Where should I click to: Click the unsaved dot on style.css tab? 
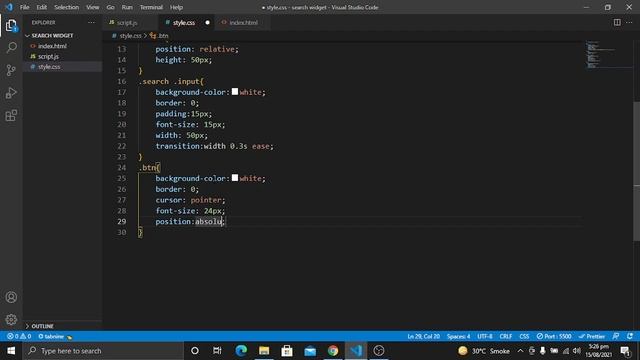coord(207,22)
